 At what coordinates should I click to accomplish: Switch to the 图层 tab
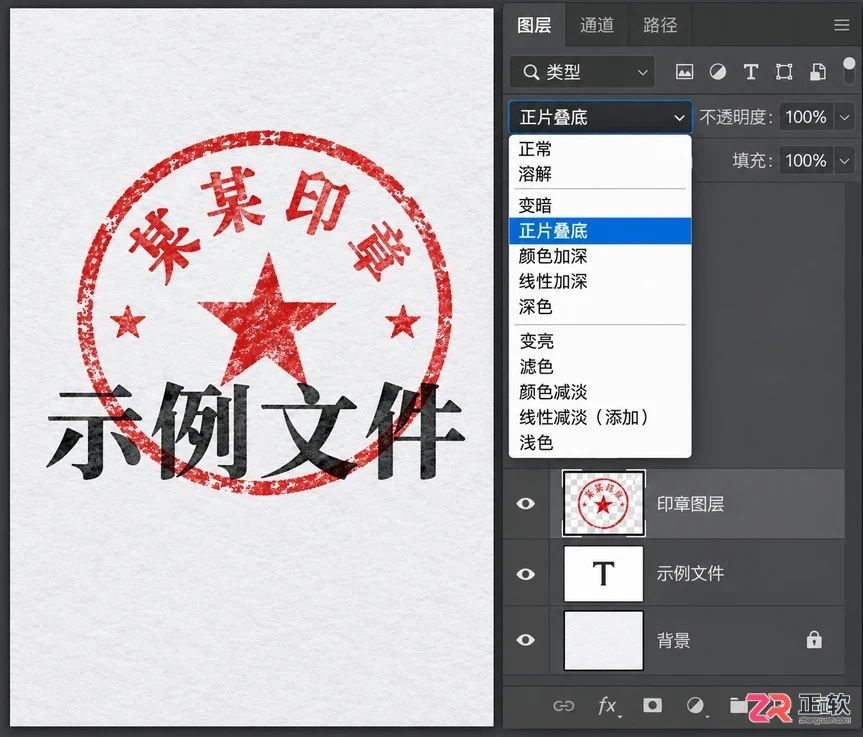[x=533, y=25]
